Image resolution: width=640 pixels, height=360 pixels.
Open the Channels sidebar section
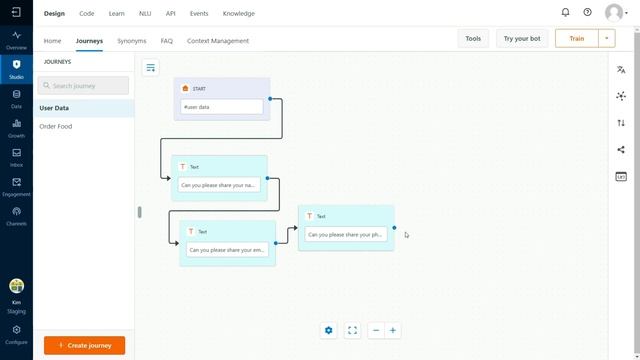tap(16, 217)
